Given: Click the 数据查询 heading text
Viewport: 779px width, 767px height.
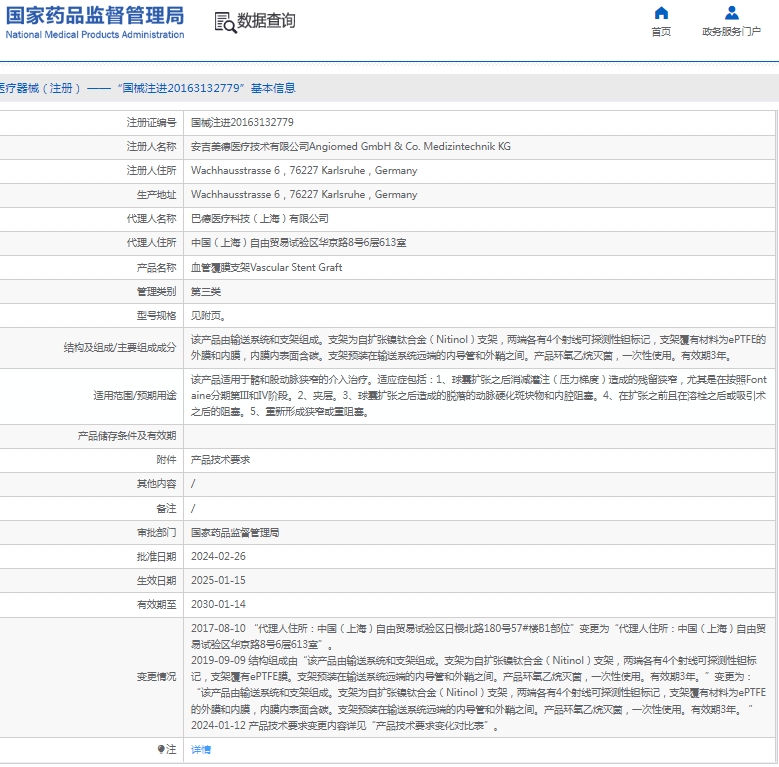Looking at the screenshot, I should [266, 21].
